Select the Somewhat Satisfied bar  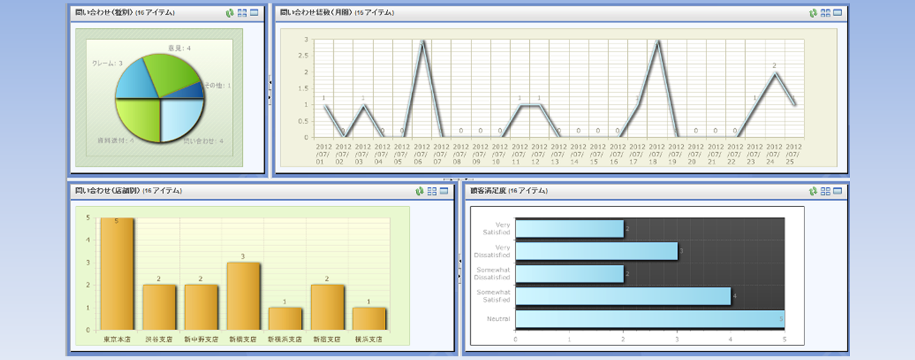(x=623, y=296)
